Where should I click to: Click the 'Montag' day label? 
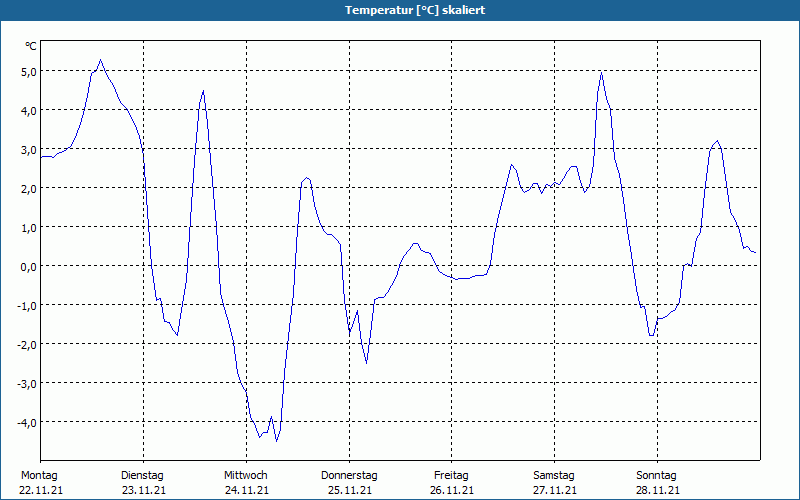click(x=39, y=476)
